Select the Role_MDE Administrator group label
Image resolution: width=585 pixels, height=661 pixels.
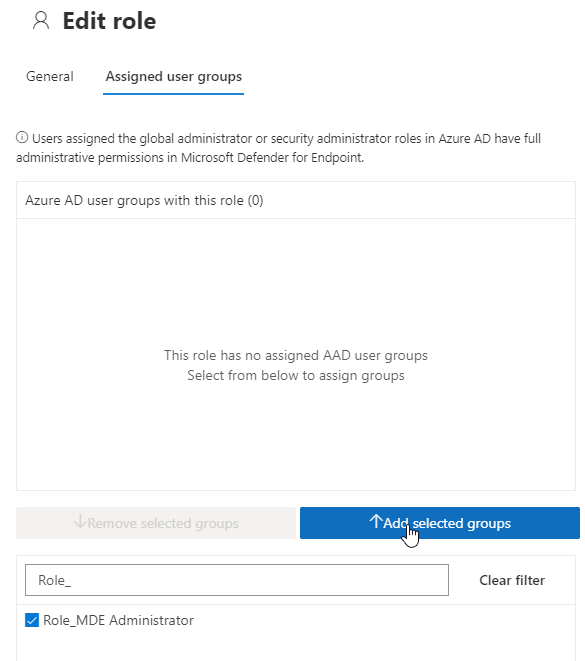tap(118, 620)
